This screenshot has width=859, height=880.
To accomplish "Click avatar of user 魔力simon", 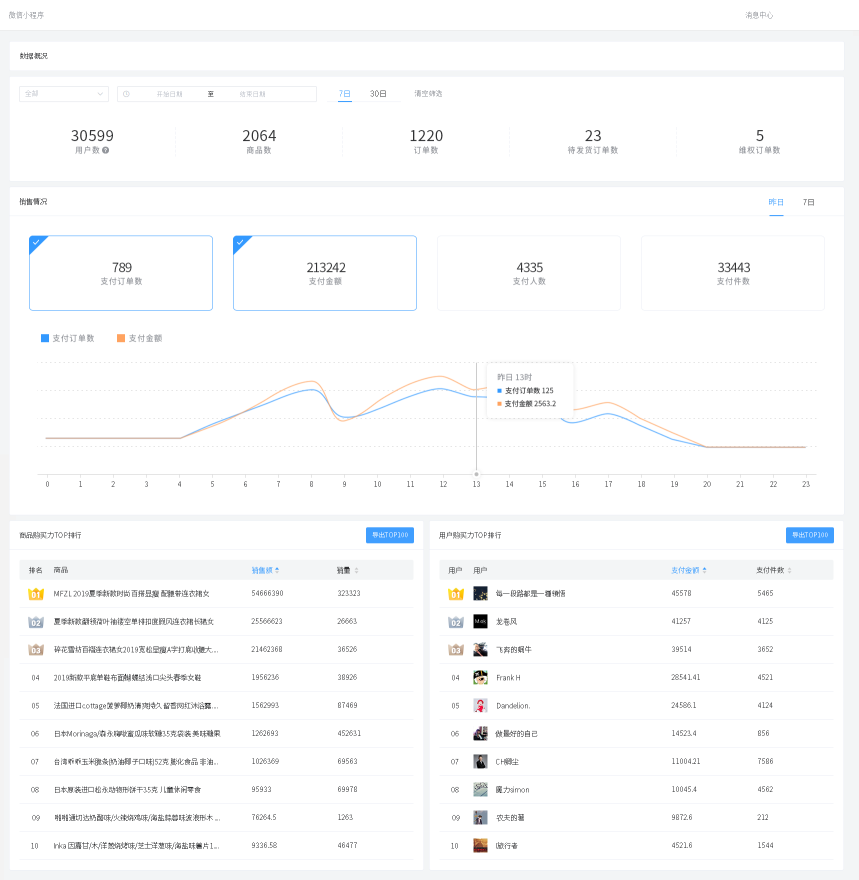I will click(x=480, y=790).
